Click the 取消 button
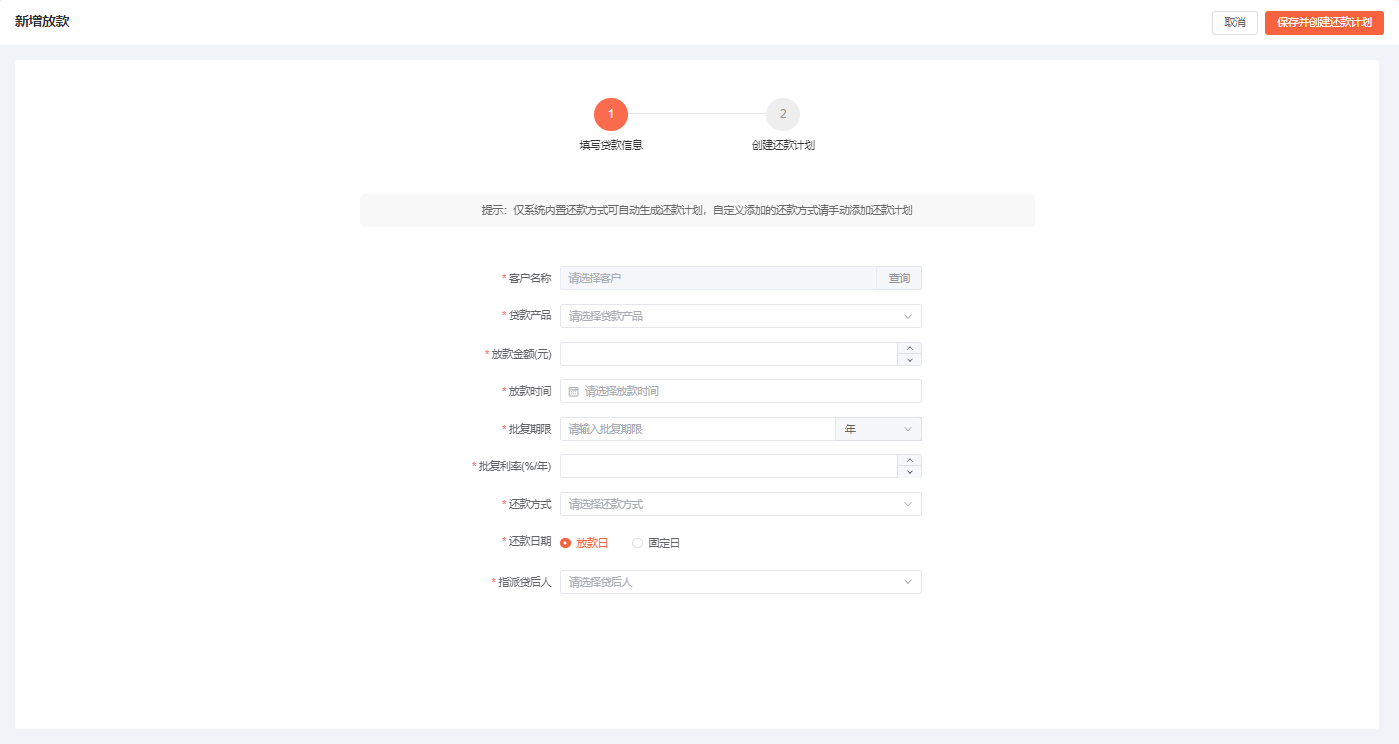Screen dimensions: 1399x744 [1234, 22]
